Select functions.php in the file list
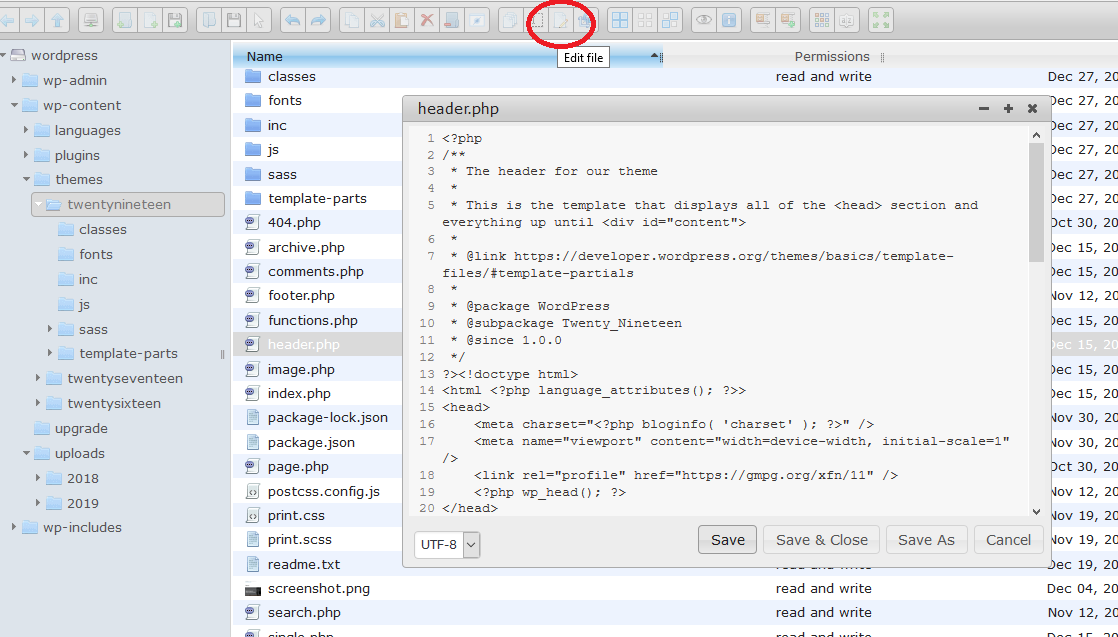 click(312, 320)
